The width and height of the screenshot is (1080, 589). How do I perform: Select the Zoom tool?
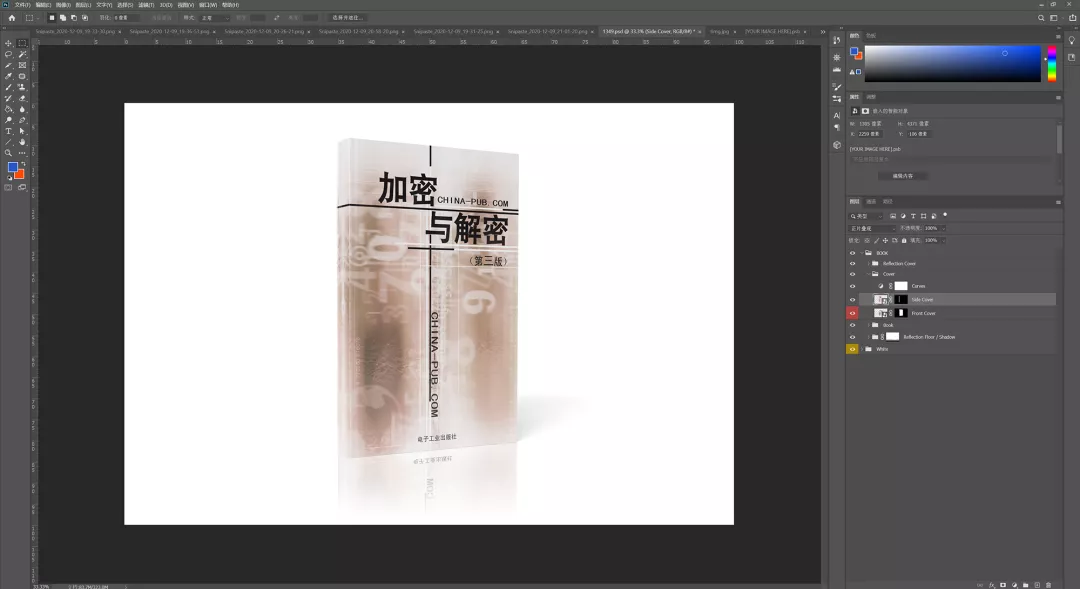8,153
